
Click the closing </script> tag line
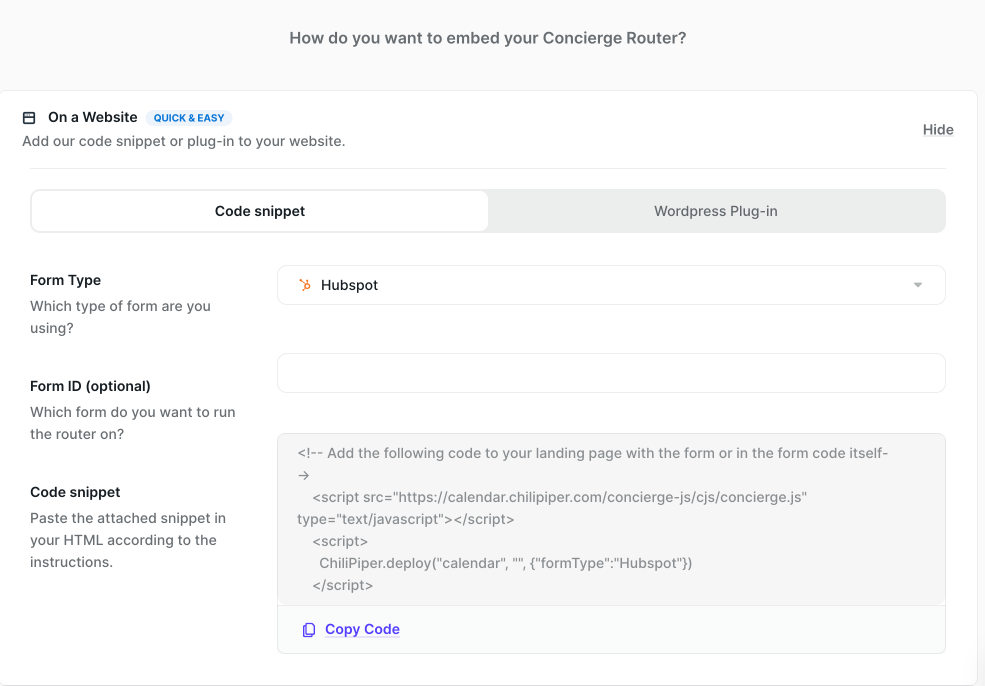[342, 585]
